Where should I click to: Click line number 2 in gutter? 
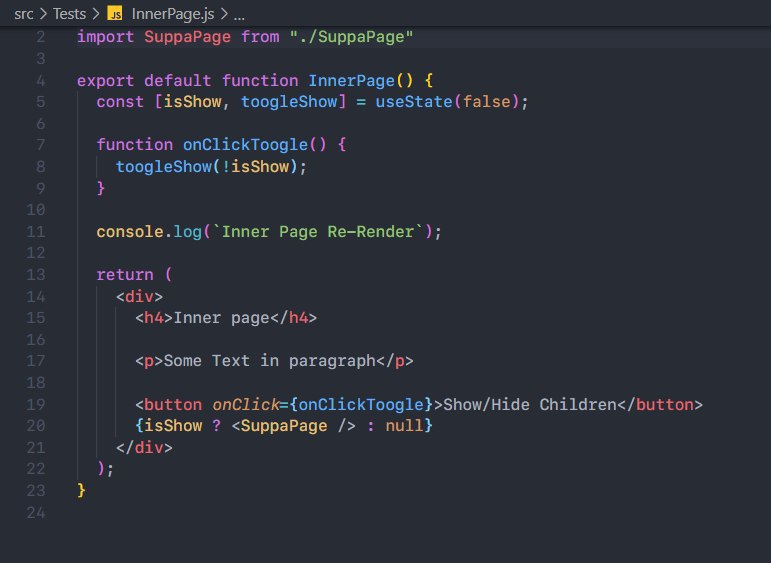point(40,37)
